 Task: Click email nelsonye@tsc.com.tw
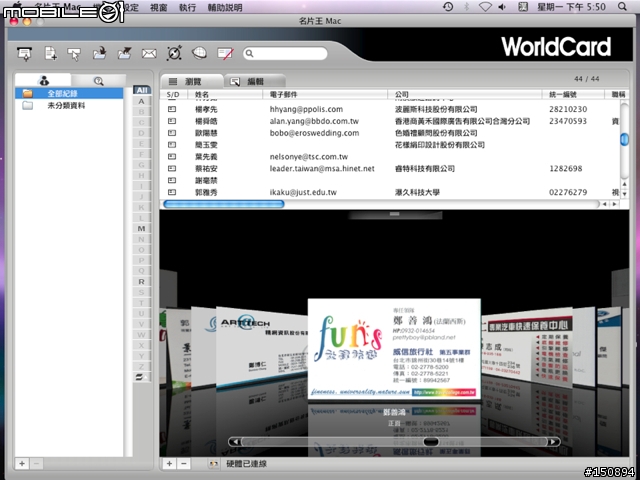[309, 157]
